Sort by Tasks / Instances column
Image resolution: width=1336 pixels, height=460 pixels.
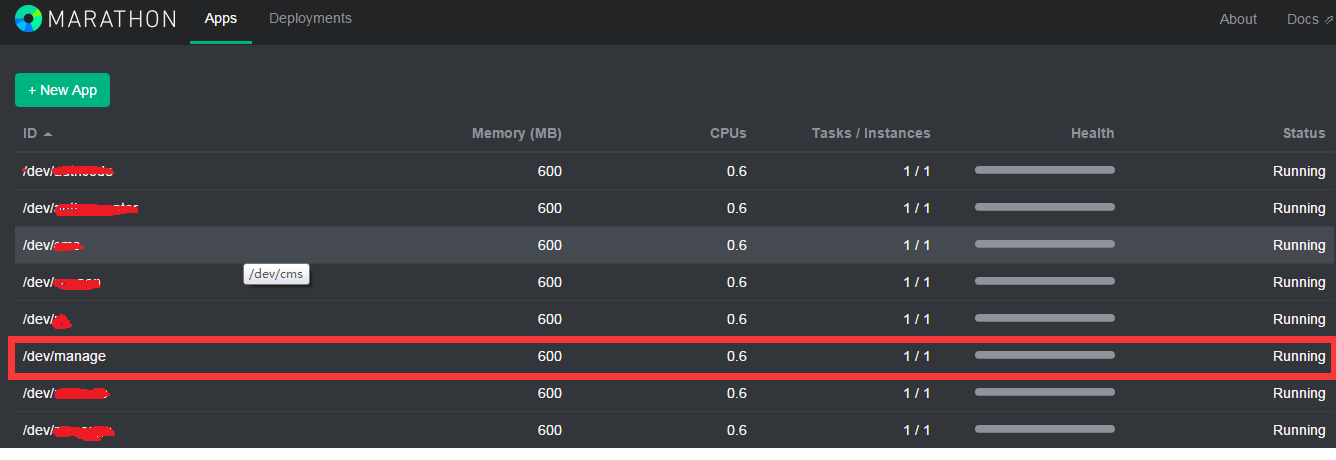(x=870, y=133)
